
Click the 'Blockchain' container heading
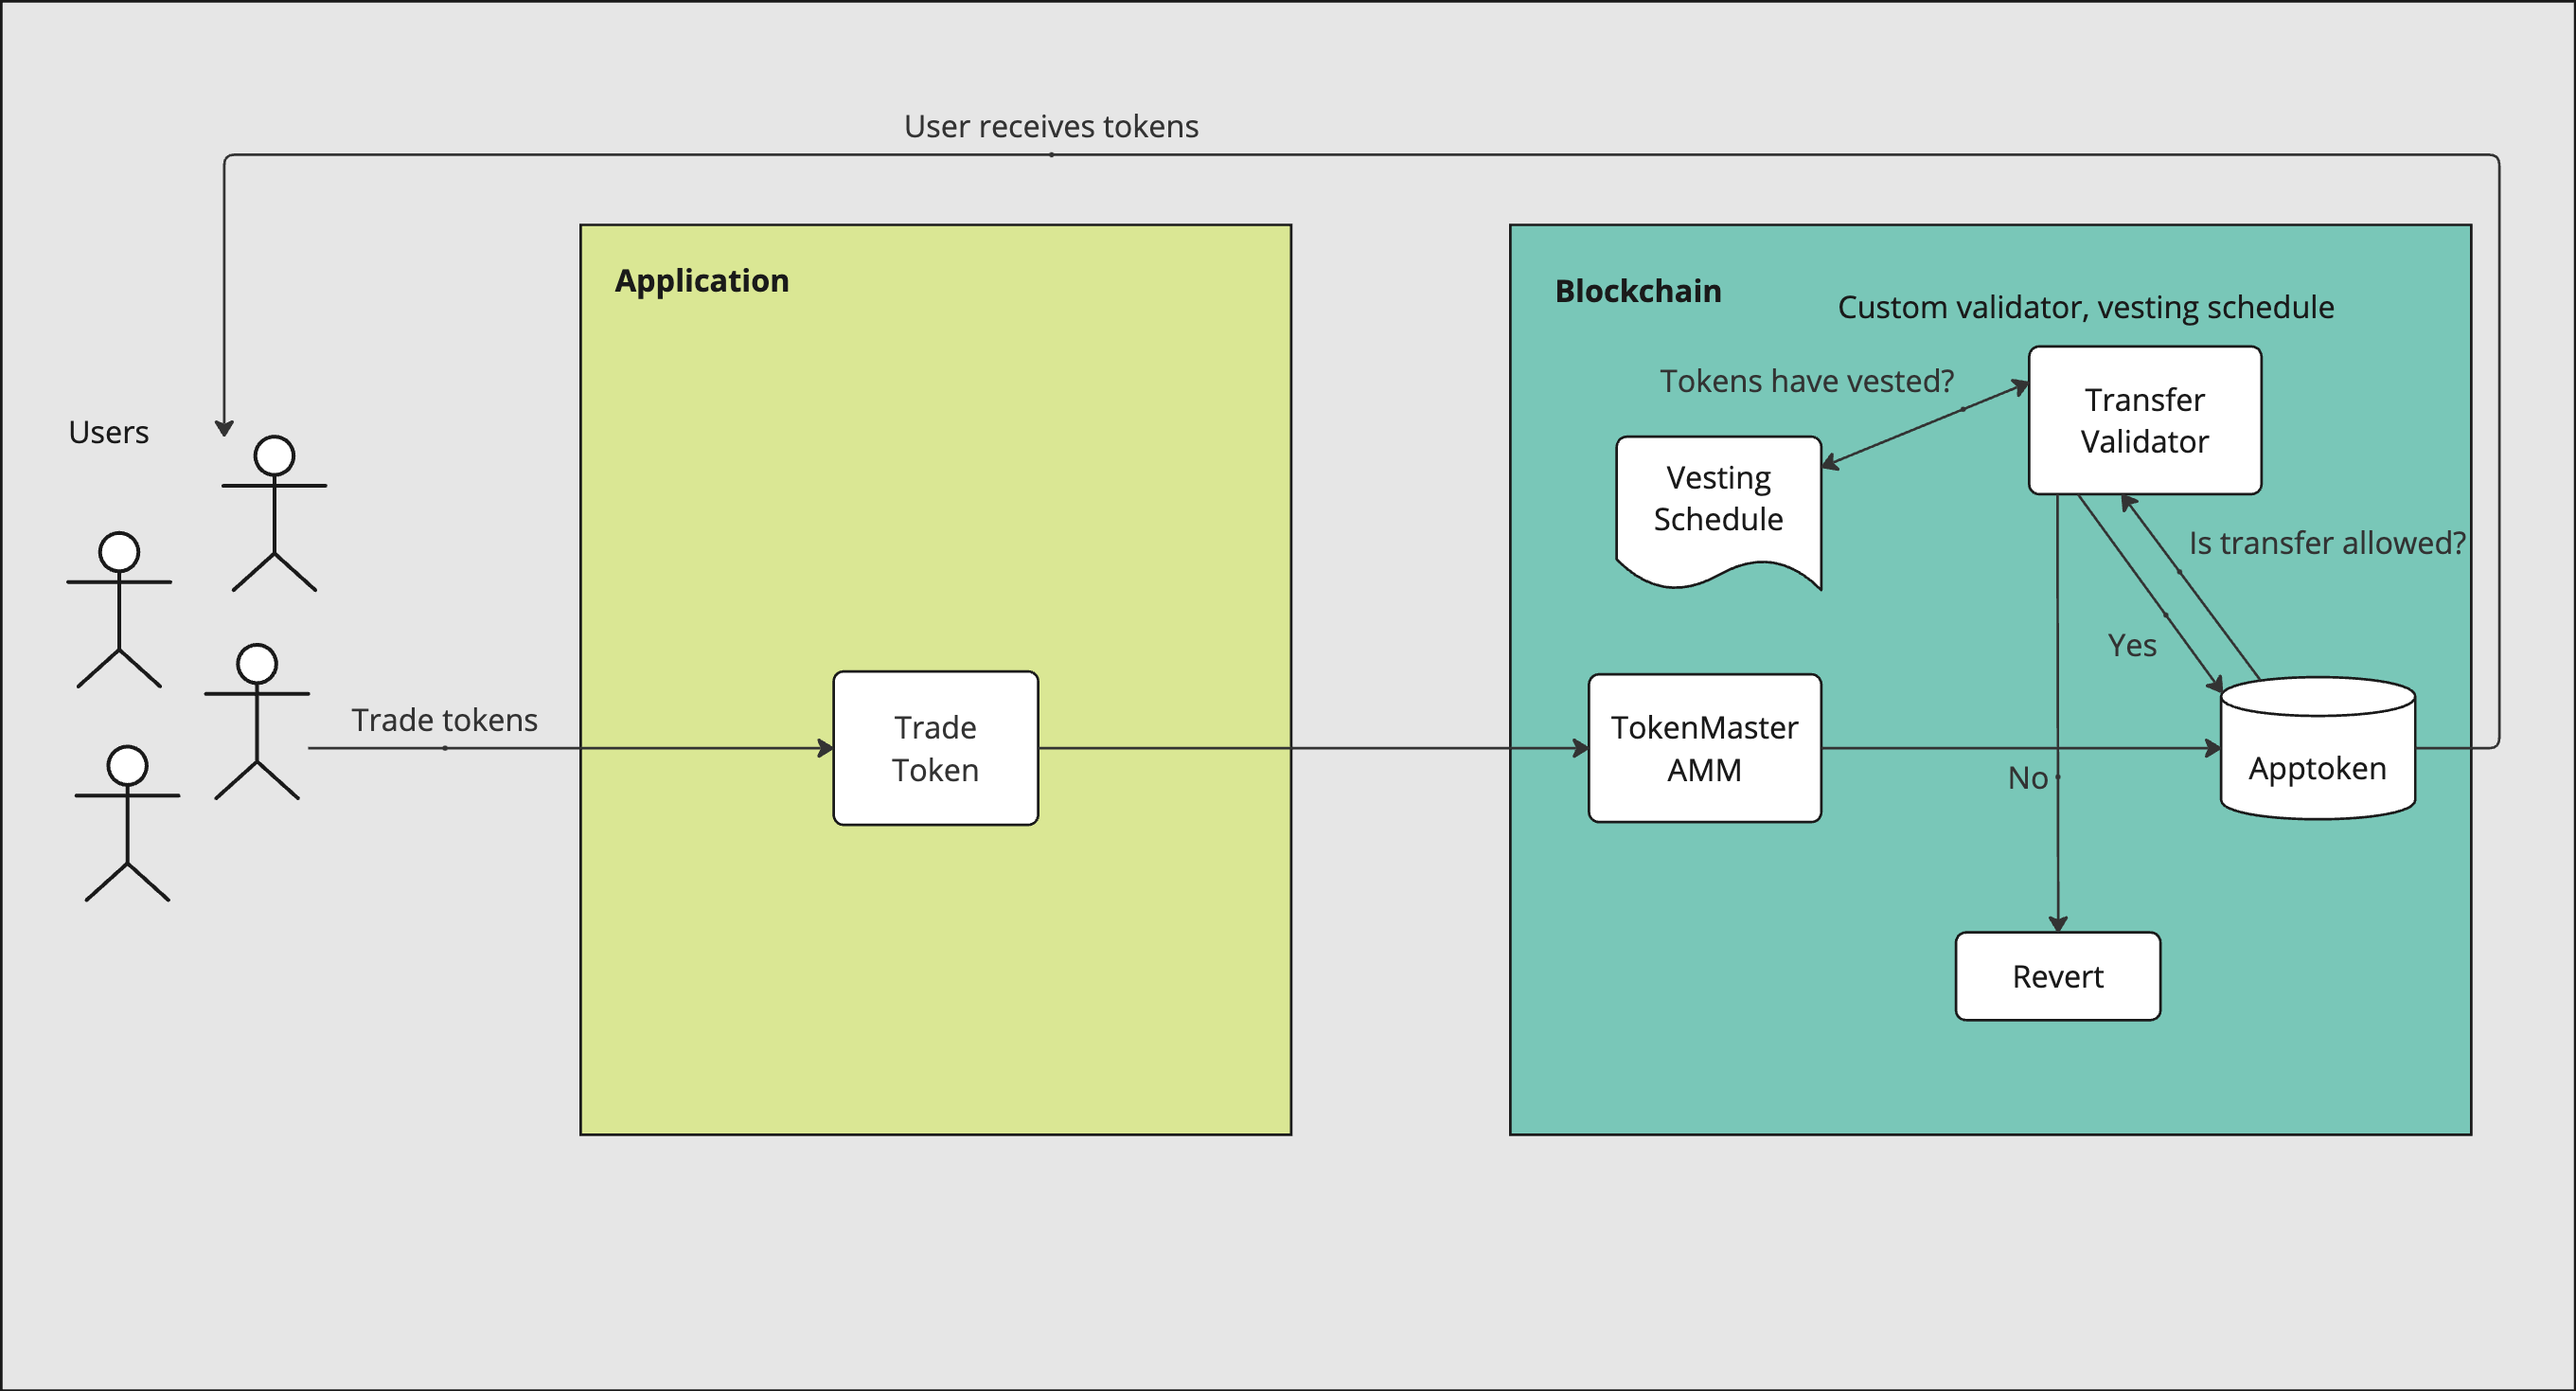point(1637,291)
